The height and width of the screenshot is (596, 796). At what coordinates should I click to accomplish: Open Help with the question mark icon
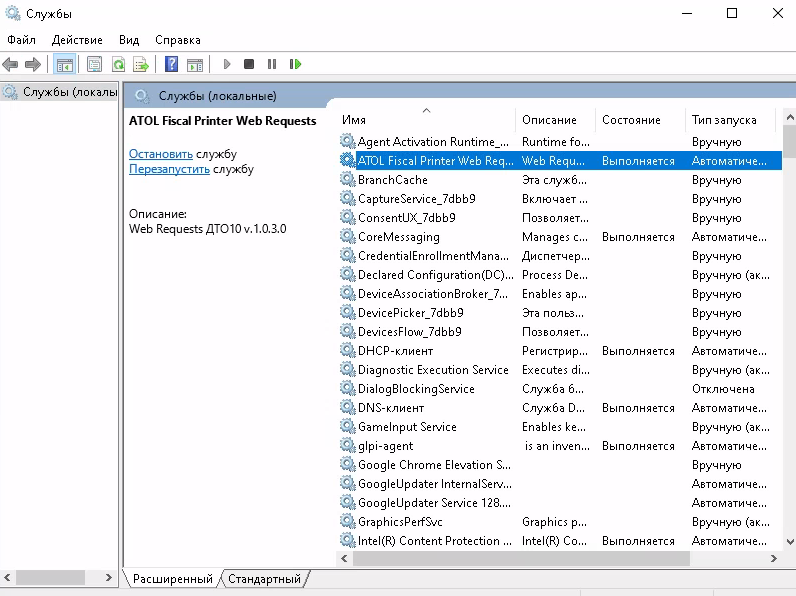tap(172, 64)
